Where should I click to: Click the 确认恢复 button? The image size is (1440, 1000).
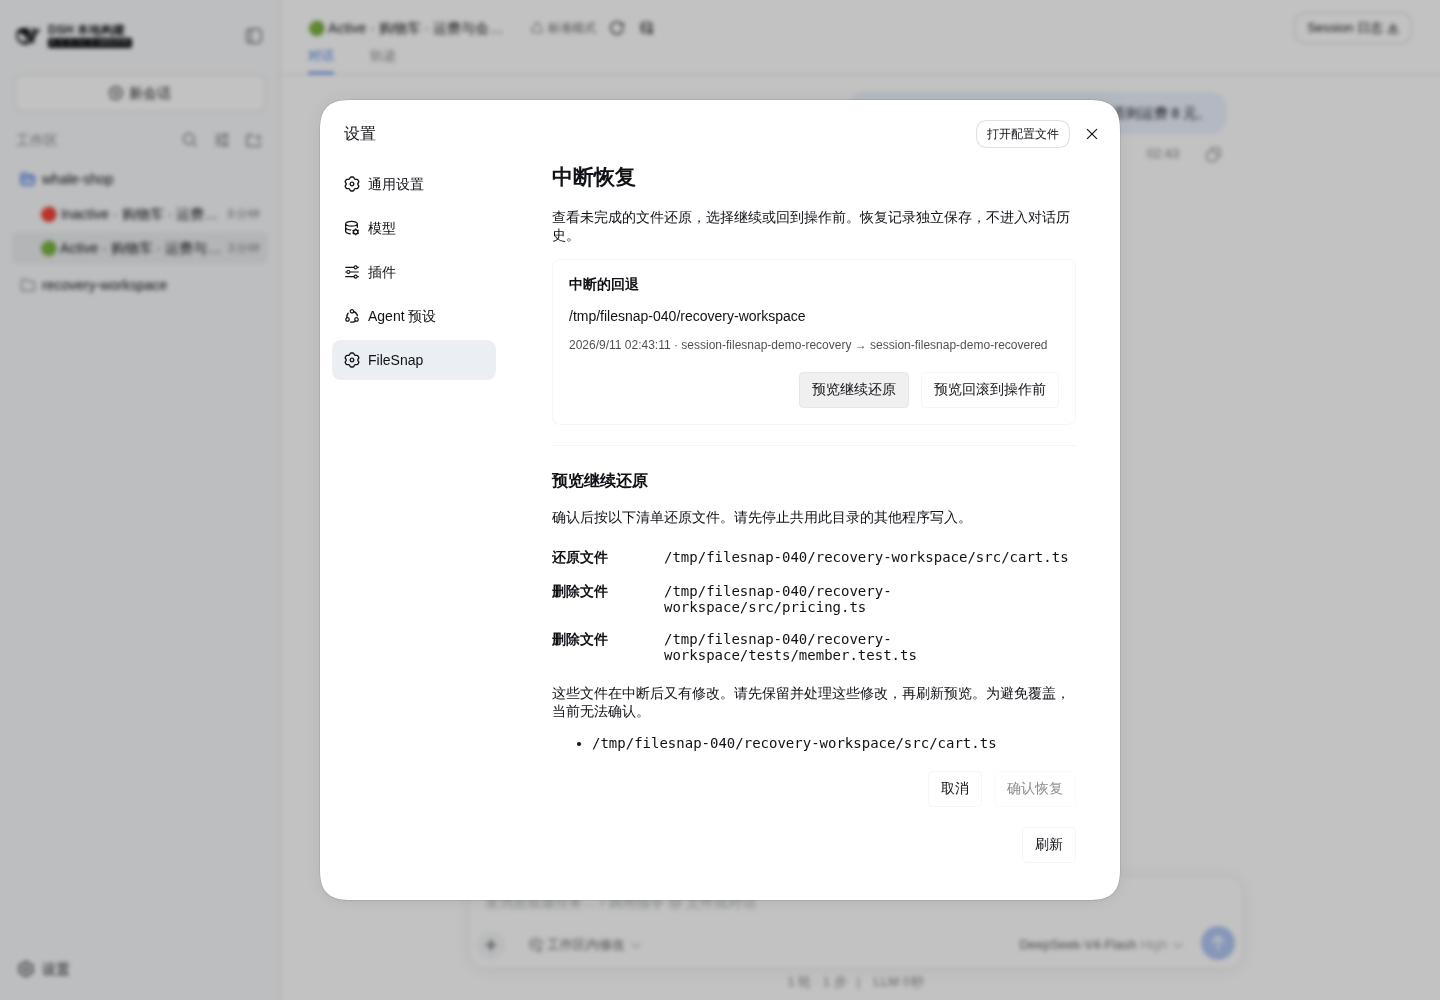1035,789
